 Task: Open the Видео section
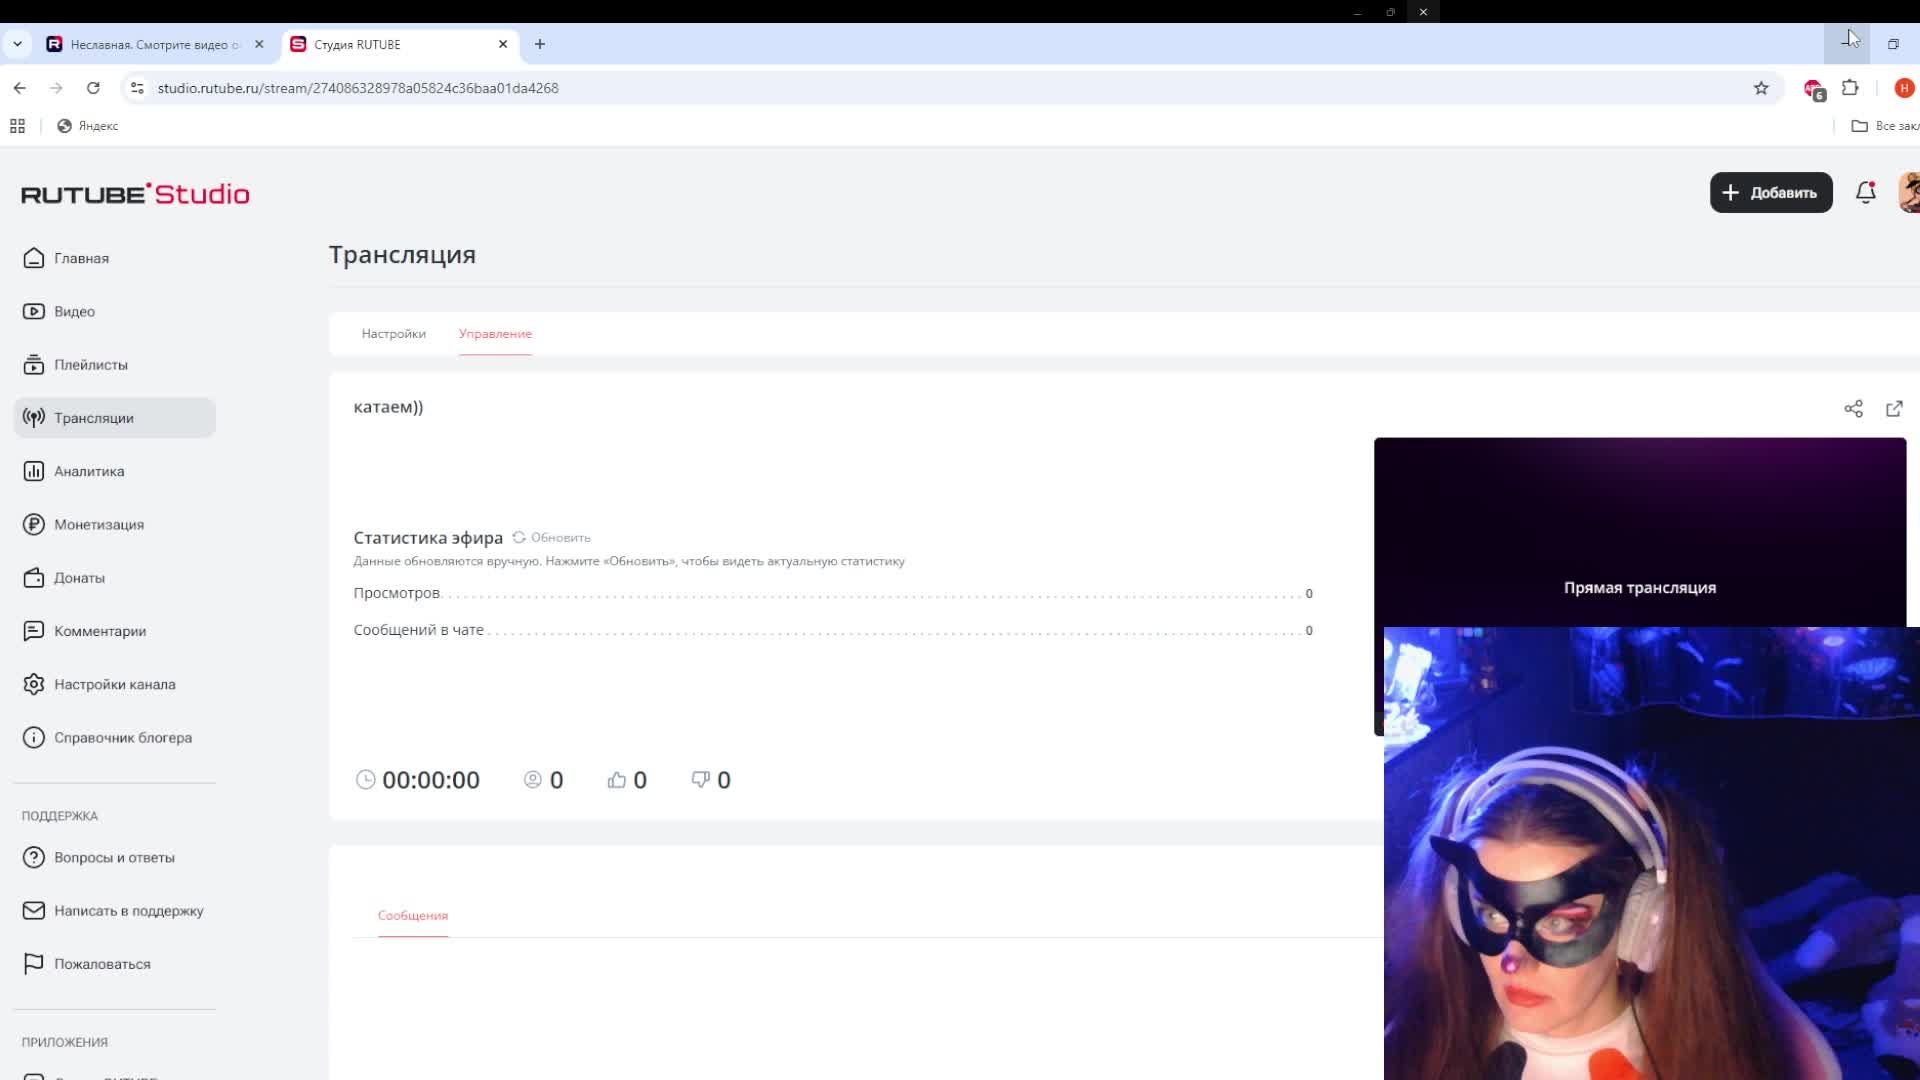pyautogui.click(x=74, y=311)
